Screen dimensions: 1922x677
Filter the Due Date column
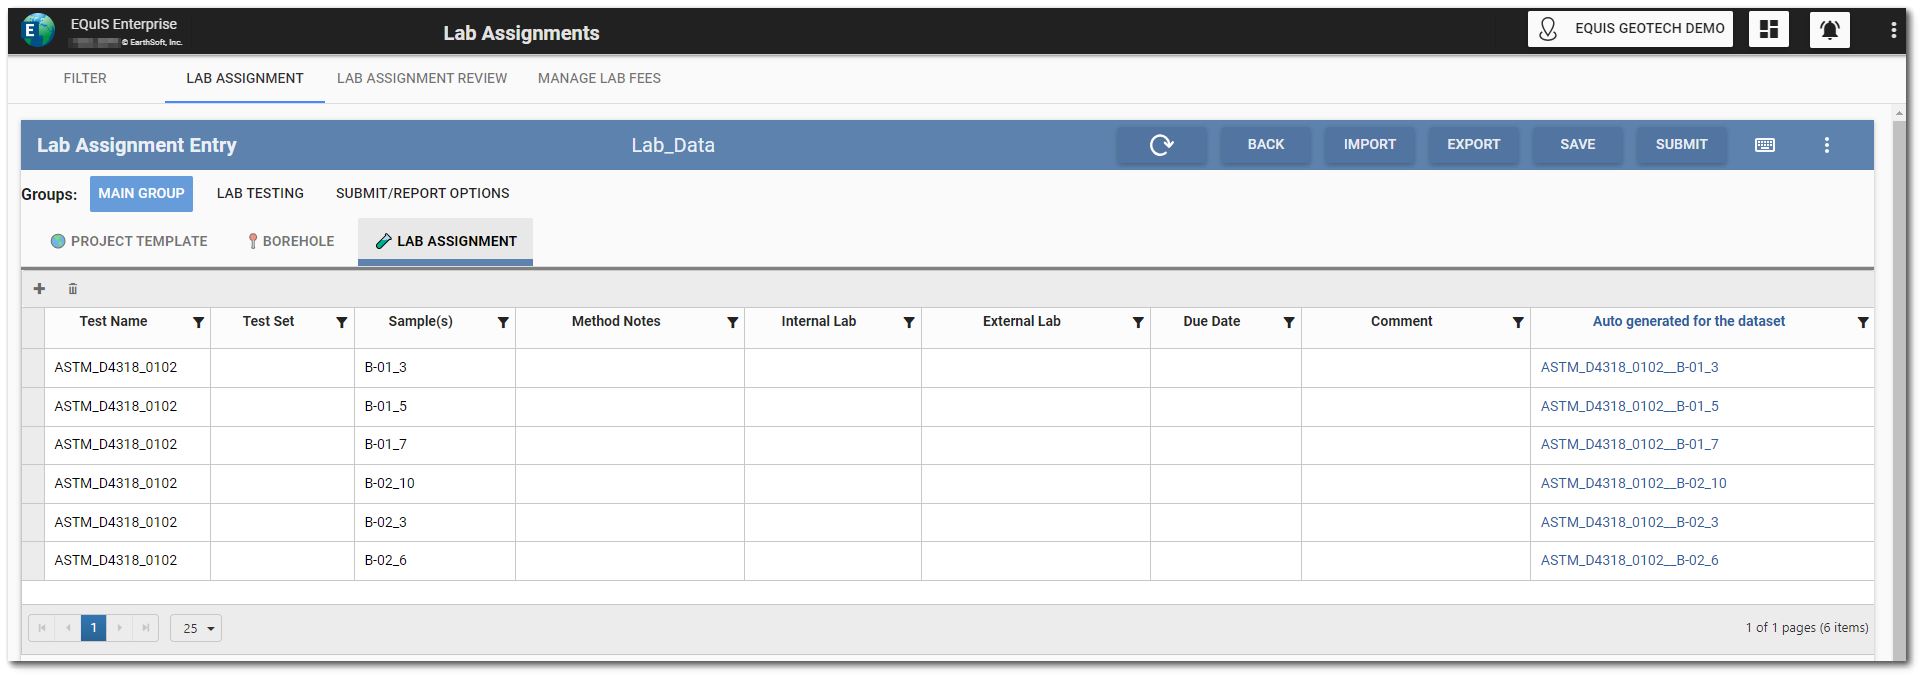coord(1288,322)
